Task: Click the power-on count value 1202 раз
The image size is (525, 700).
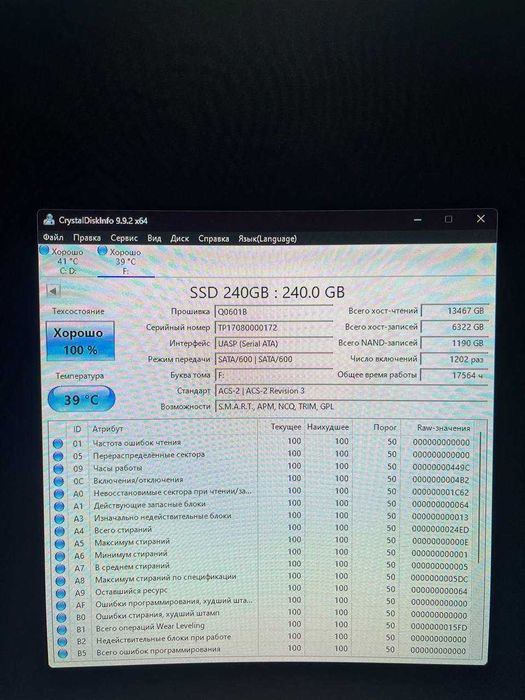Action: 454,358
